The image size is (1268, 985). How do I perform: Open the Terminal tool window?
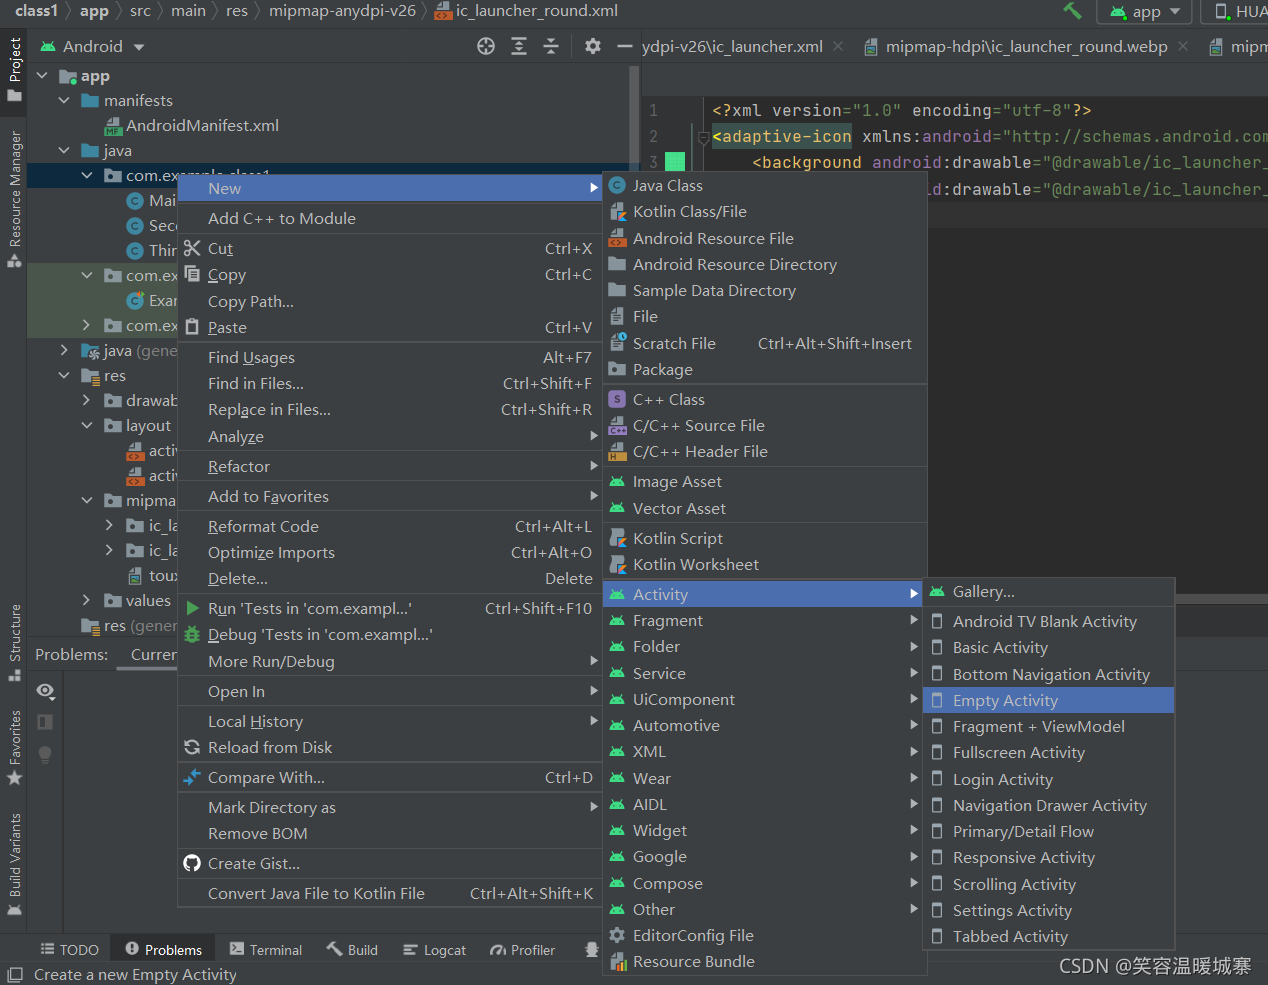265,950
